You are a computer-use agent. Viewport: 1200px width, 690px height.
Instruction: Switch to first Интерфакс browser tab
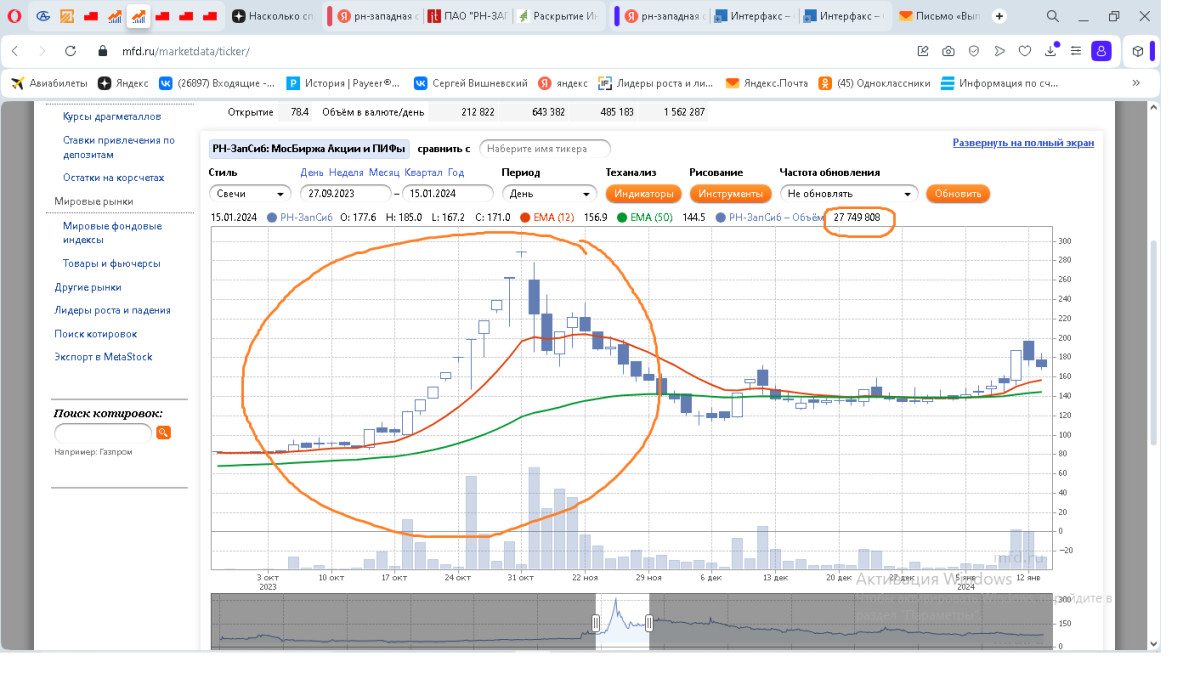(x=754, y=16)
